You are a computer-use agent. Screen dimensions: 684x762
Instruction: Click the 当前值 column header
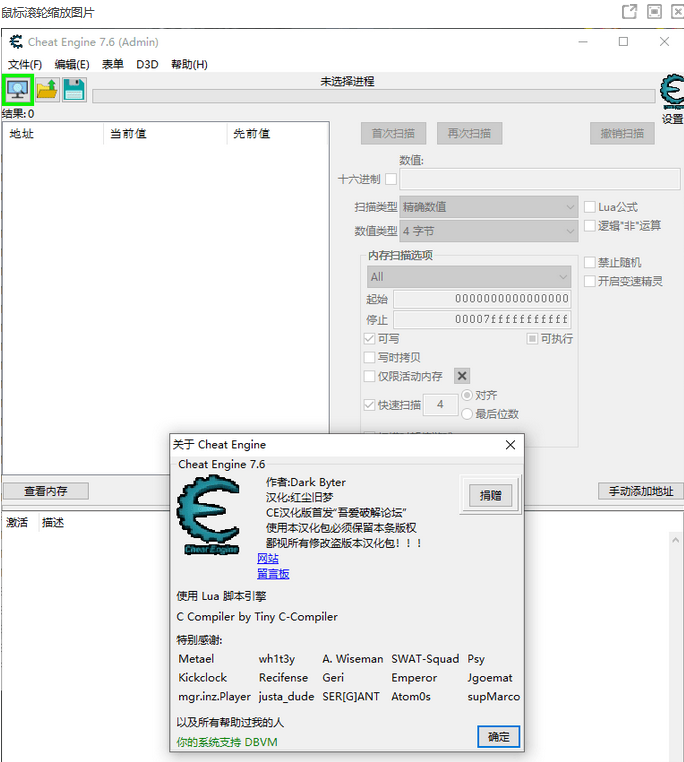coord(165,134)
